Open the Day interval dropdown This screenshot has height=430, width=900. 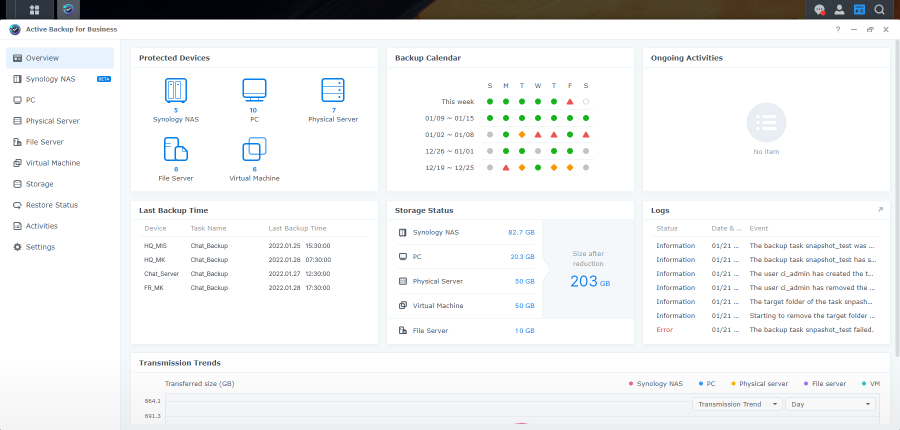(830, 404)
